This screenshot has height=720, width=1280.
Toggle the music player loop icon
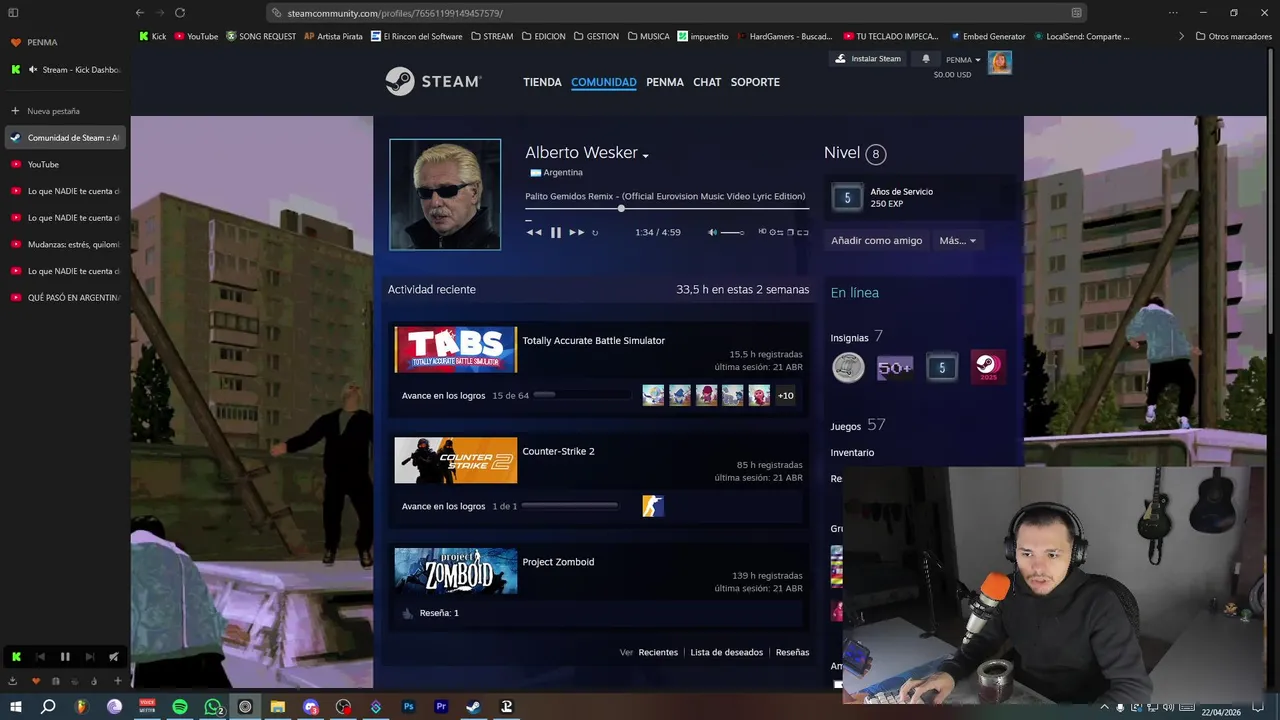[595, 232]
